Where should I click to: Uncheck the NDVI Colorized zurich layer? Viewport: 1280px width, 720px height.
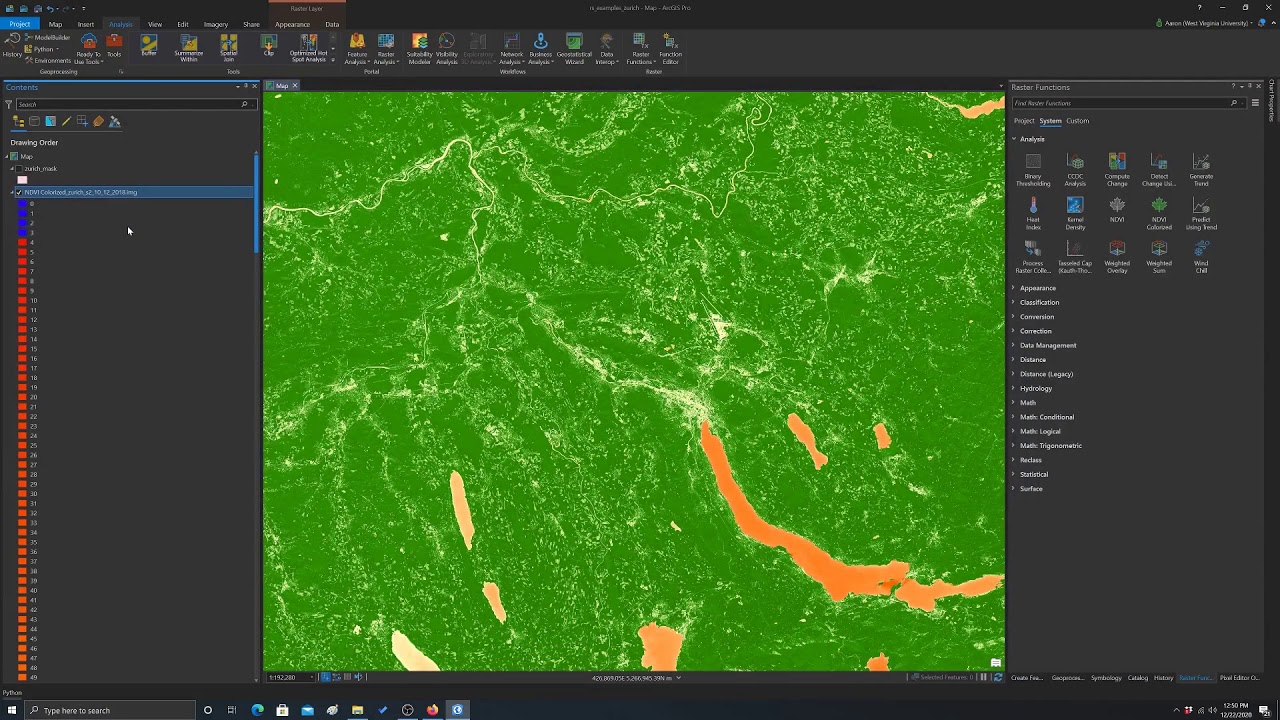[19, 192]
